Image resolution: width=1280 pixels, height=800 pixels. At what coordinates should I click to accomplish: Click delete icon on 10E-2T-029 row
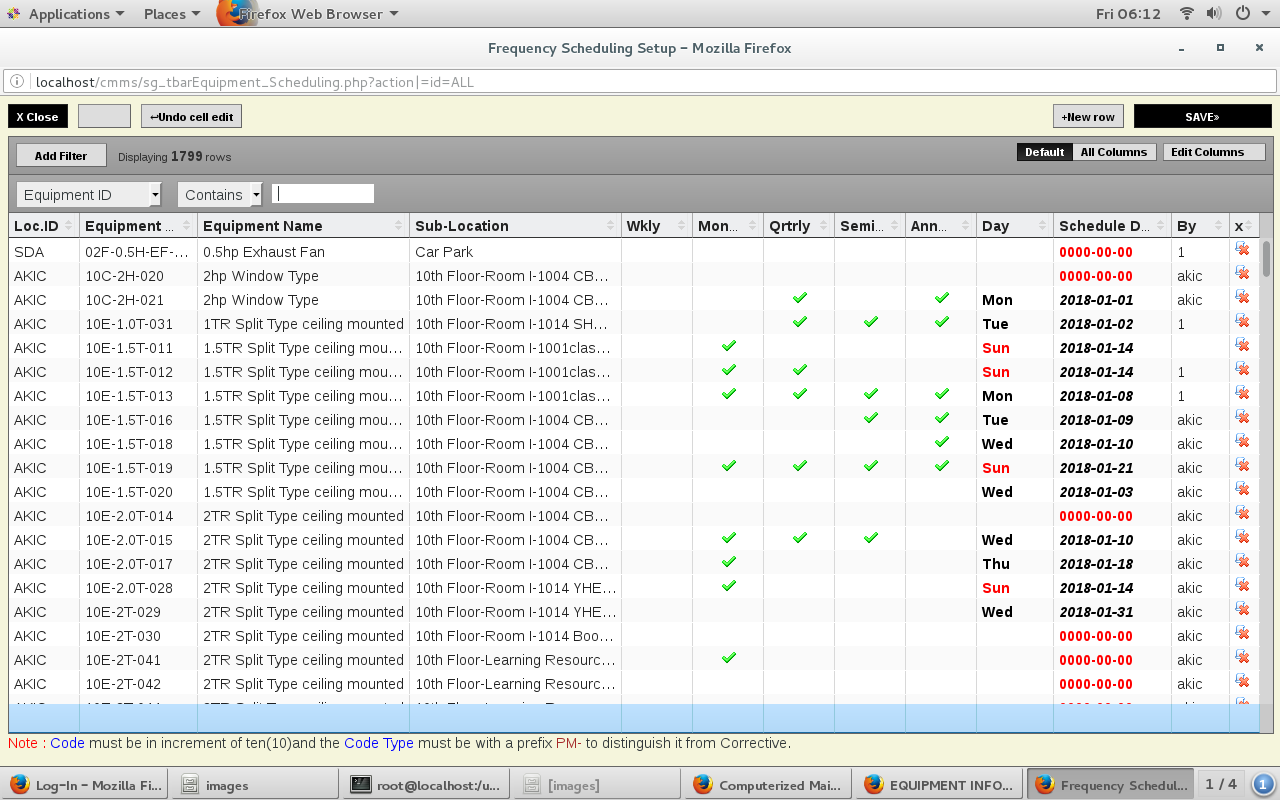coord(1242,610)
